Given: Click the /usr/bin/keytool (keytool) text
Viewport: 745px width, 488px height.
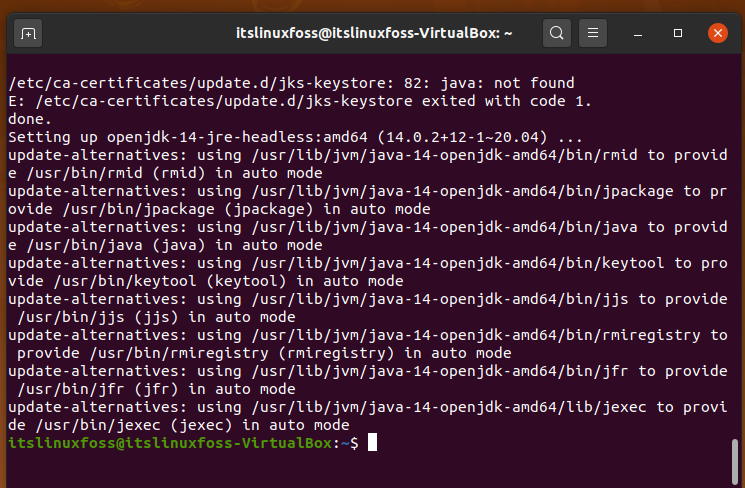Looking at the screenshot, I should pyautogui.click(x=170, y=281).
